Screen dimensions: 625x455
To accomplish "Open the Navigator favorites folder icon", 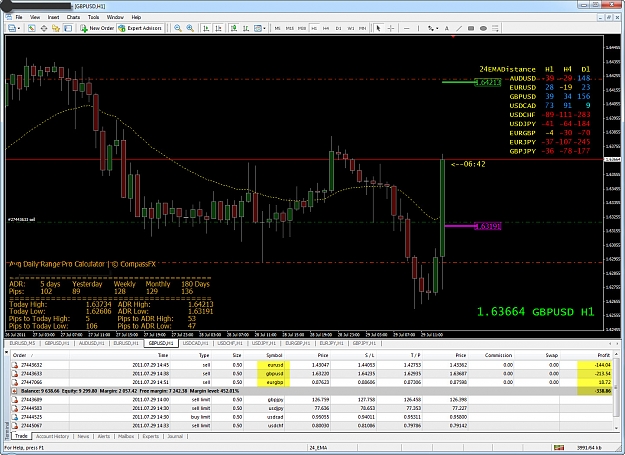I will (x=56, y=28).
